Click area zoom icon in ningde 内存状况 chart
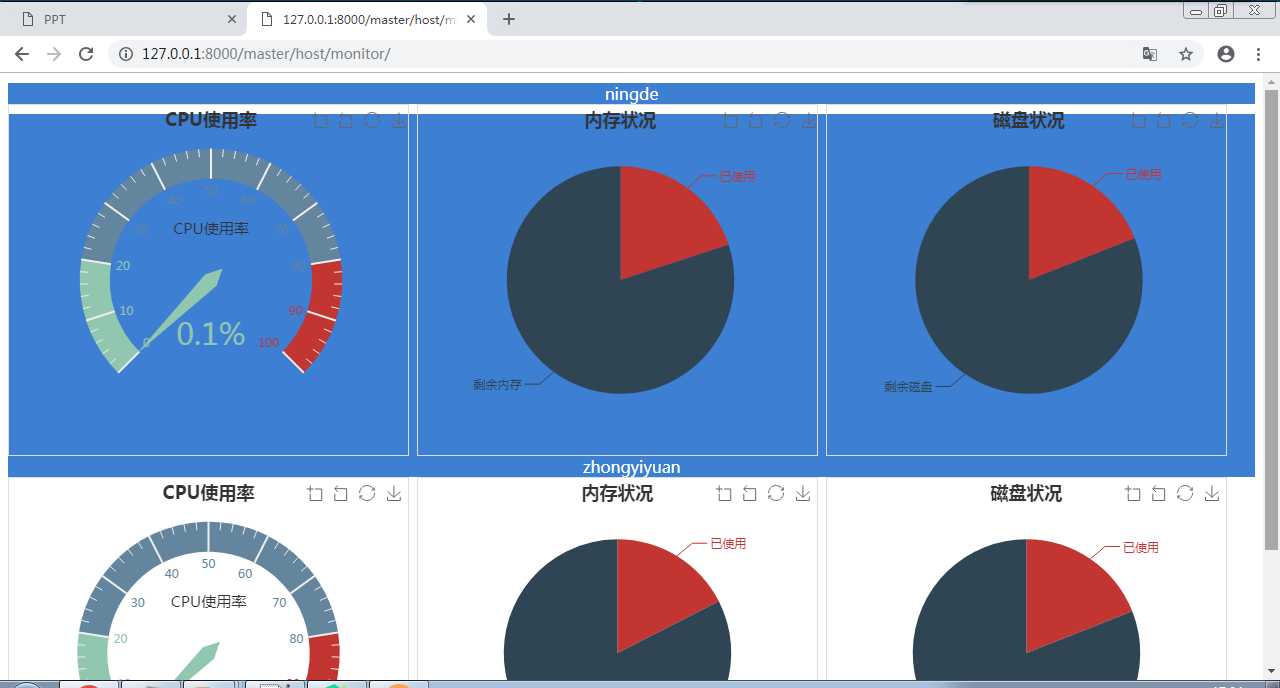The height and width of the screenshot is (688, 1280). click(730, 120)
